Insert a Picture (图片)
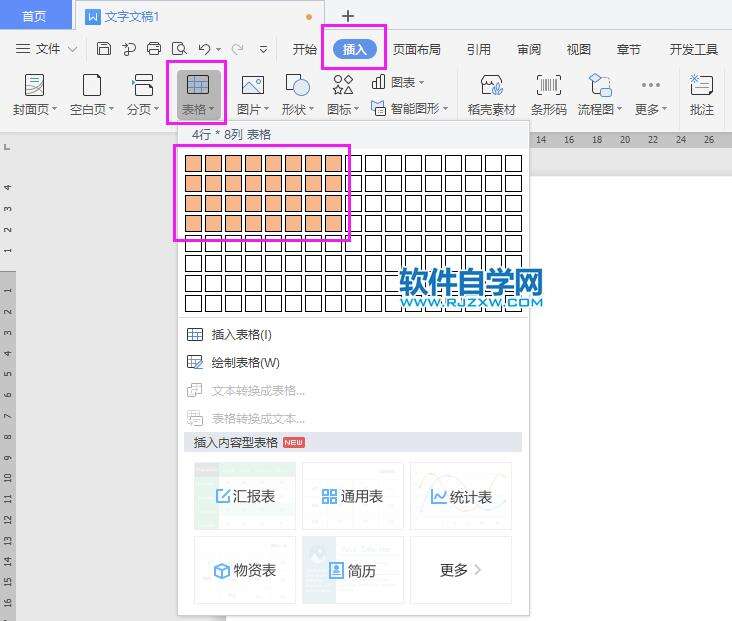This screenshot has height=621, width=732. (253, 95)
